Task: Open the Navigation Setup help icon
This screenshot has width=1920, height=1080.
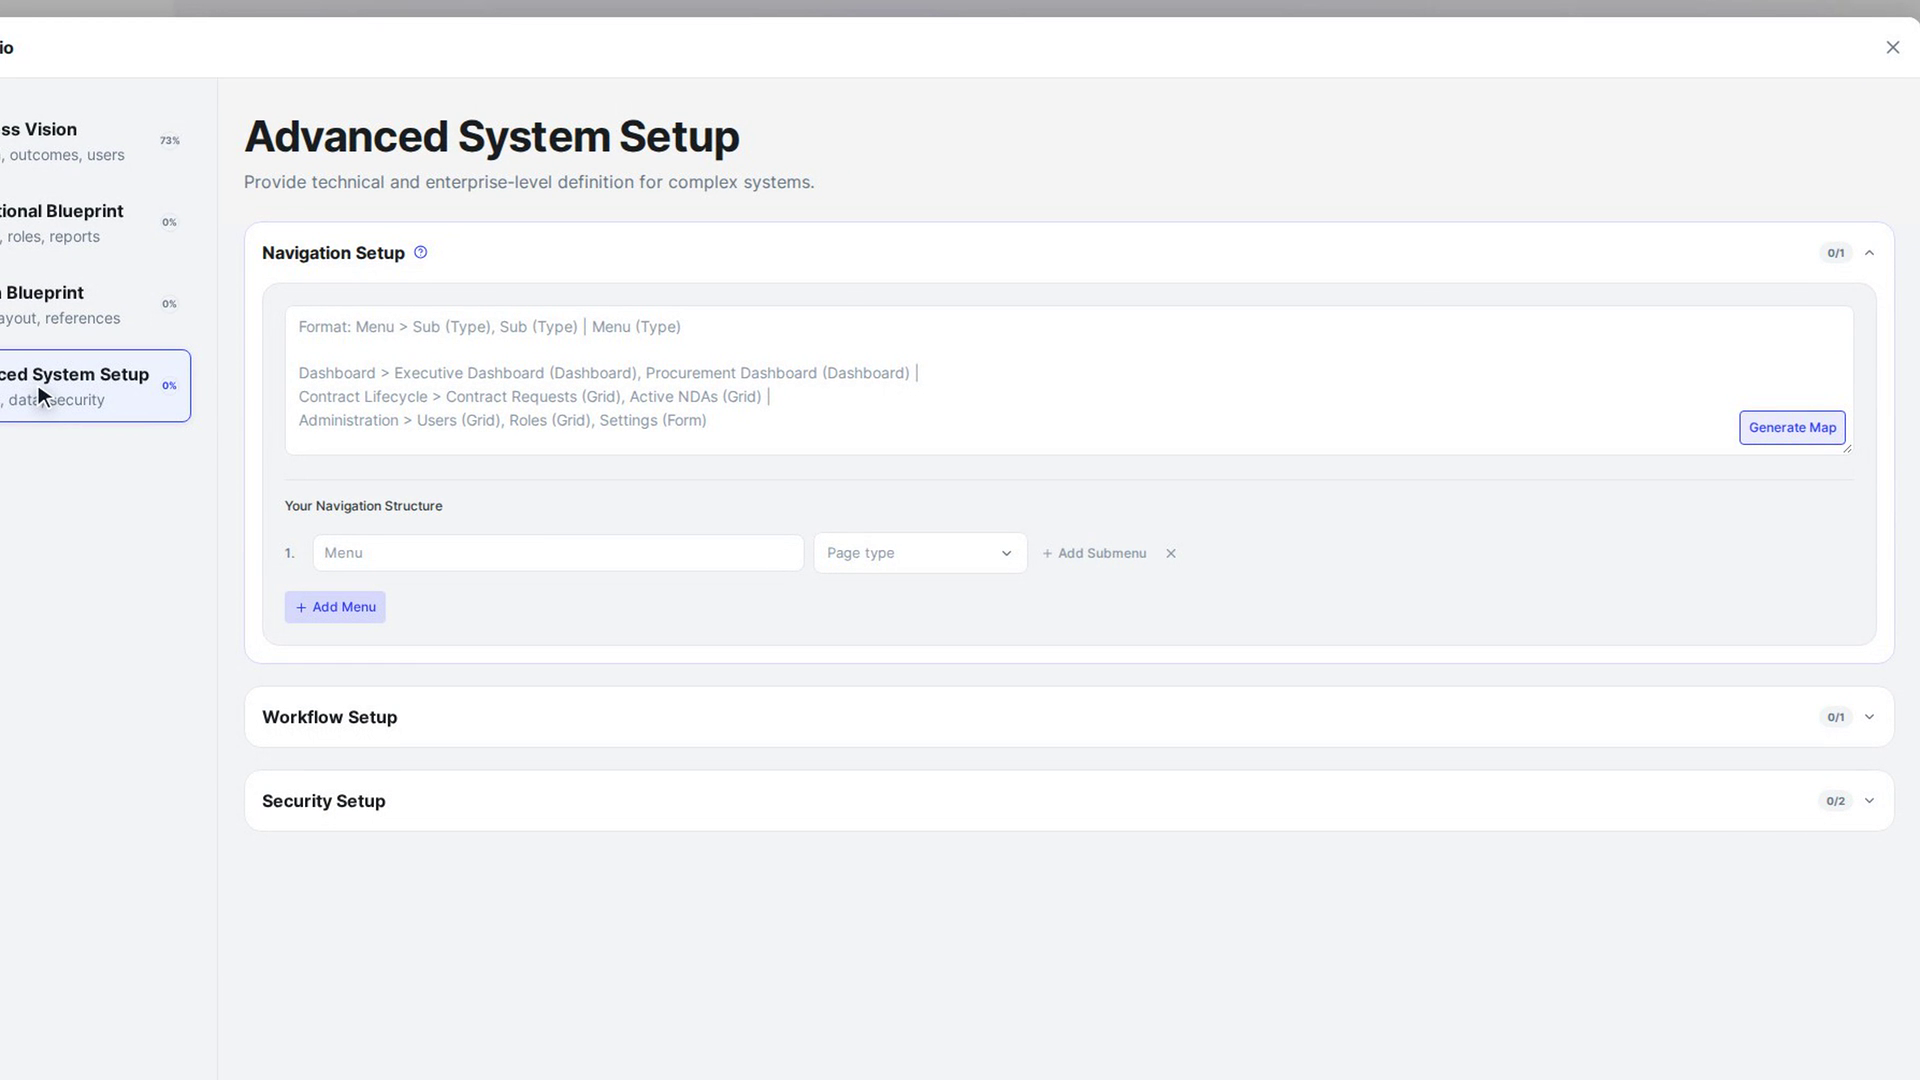Action: click(x=421, y=252)
